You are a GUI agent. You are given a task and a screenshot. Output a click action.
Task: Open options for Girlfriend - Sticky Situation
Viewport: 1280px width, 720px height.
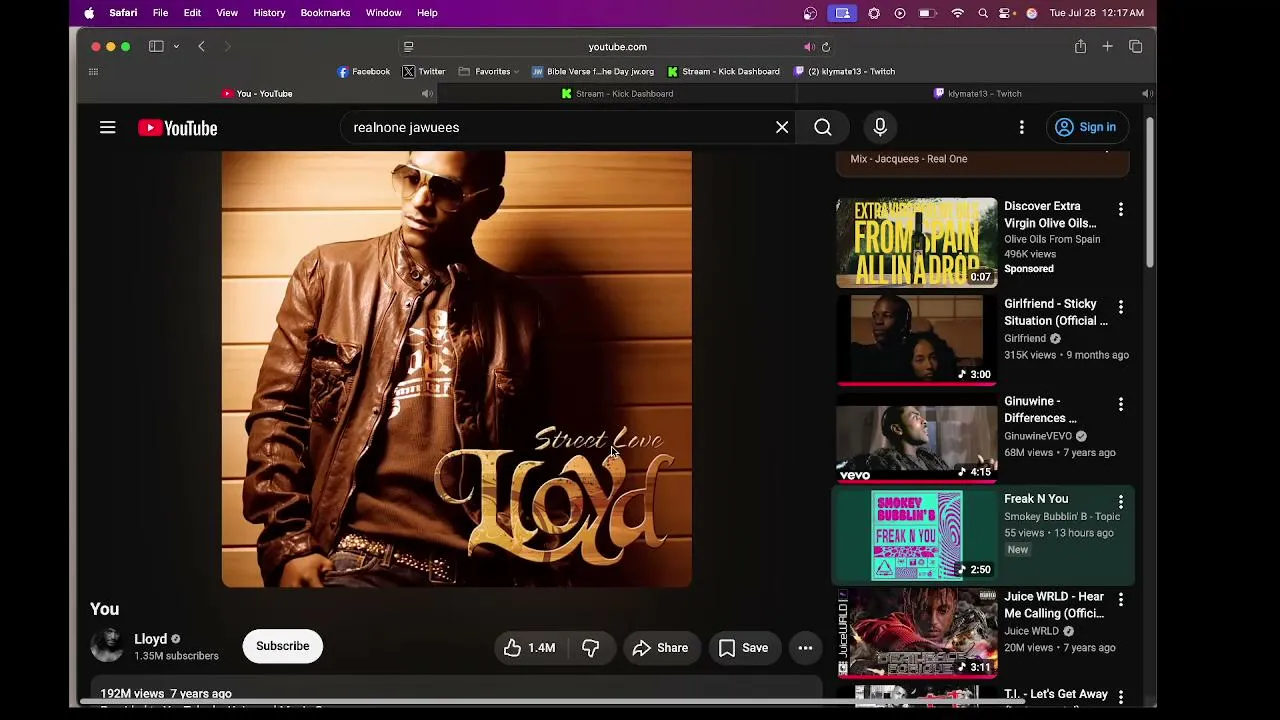(x=1121, y=307)
